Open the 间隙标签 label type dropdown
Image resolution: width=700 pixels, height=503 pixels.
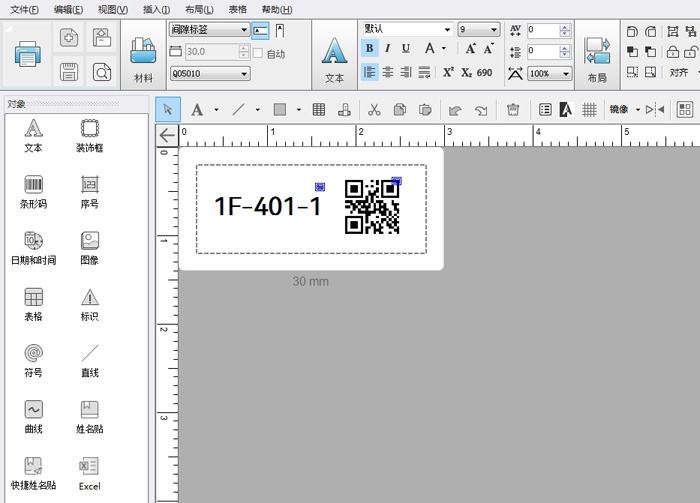pos(210,30)
